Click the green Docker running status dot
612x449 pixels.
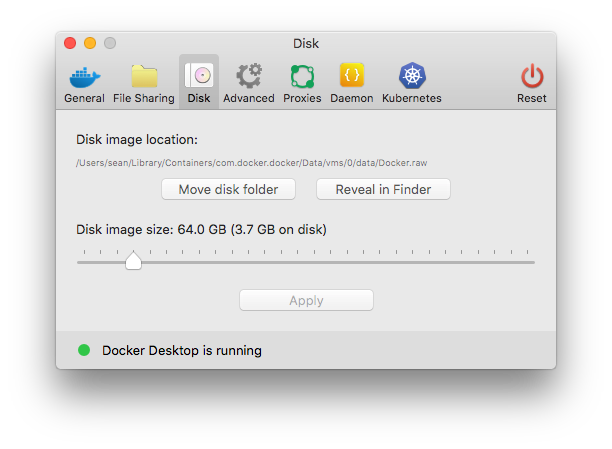[x=84, y=350]
